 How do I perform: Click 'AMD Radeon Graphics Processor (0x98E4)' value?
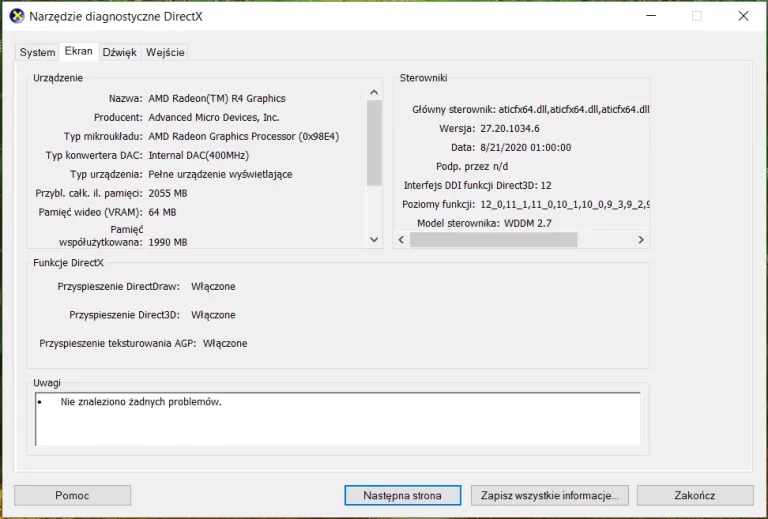point(243,137)
